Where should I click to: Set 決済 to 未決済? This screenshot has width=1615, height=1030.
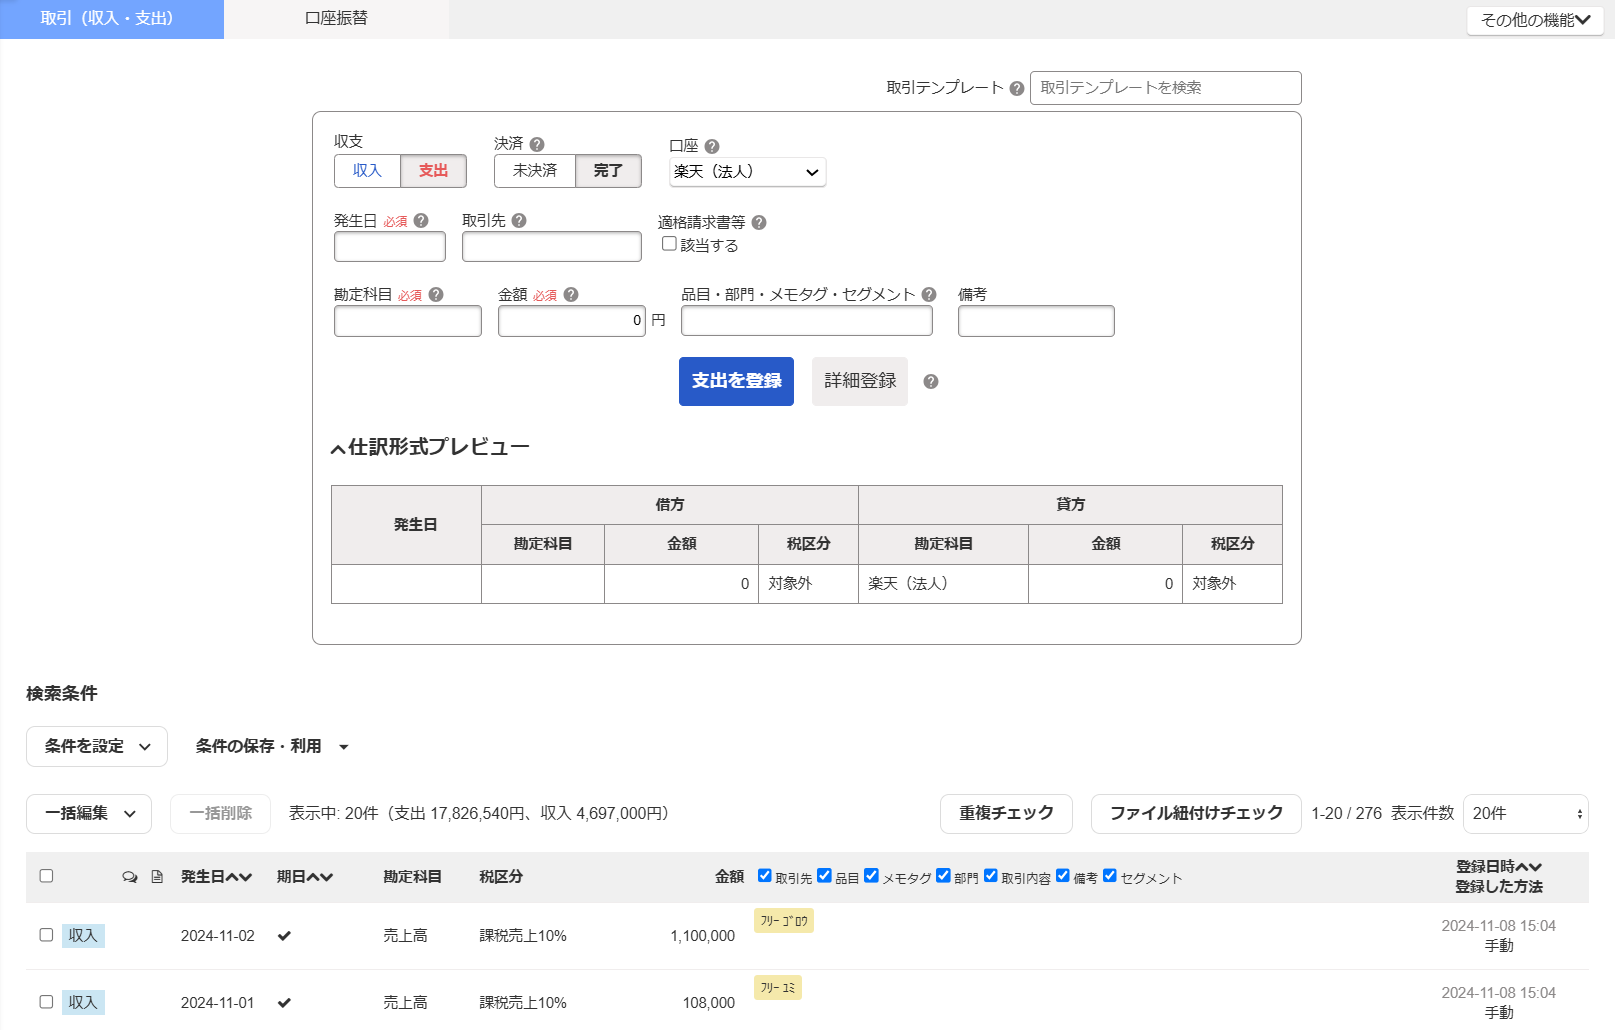[535, 171]
